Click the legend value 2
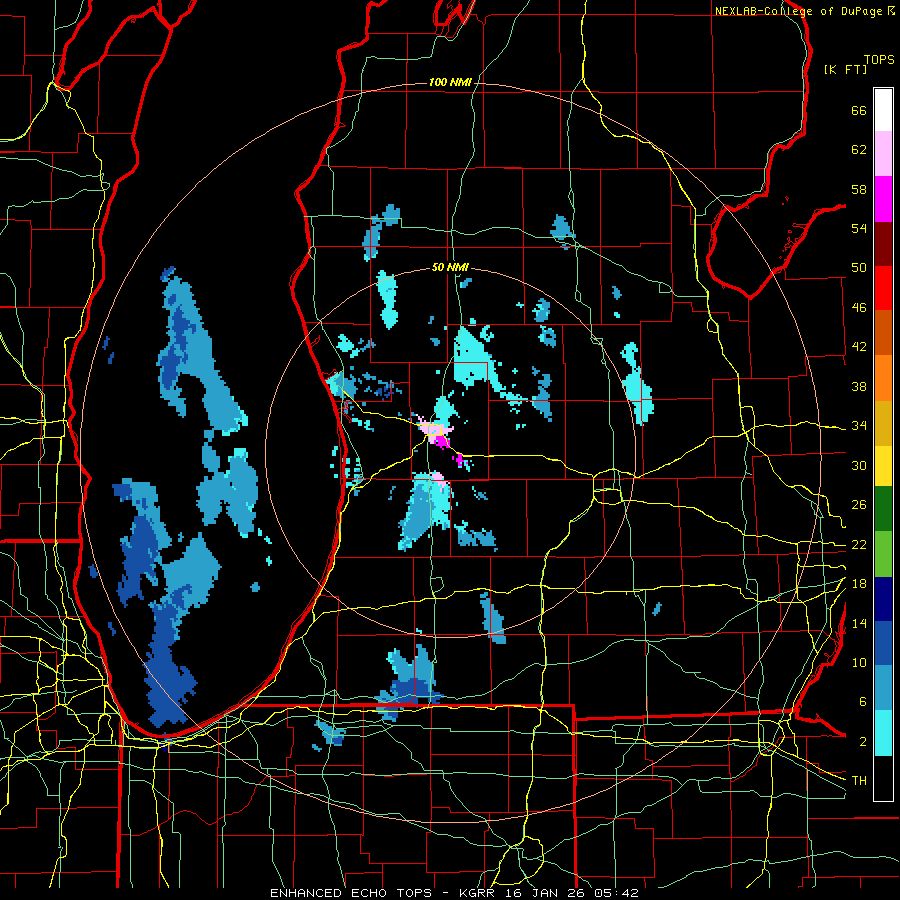The width and height of the screenshot is (900, 900). click(862, 742)
